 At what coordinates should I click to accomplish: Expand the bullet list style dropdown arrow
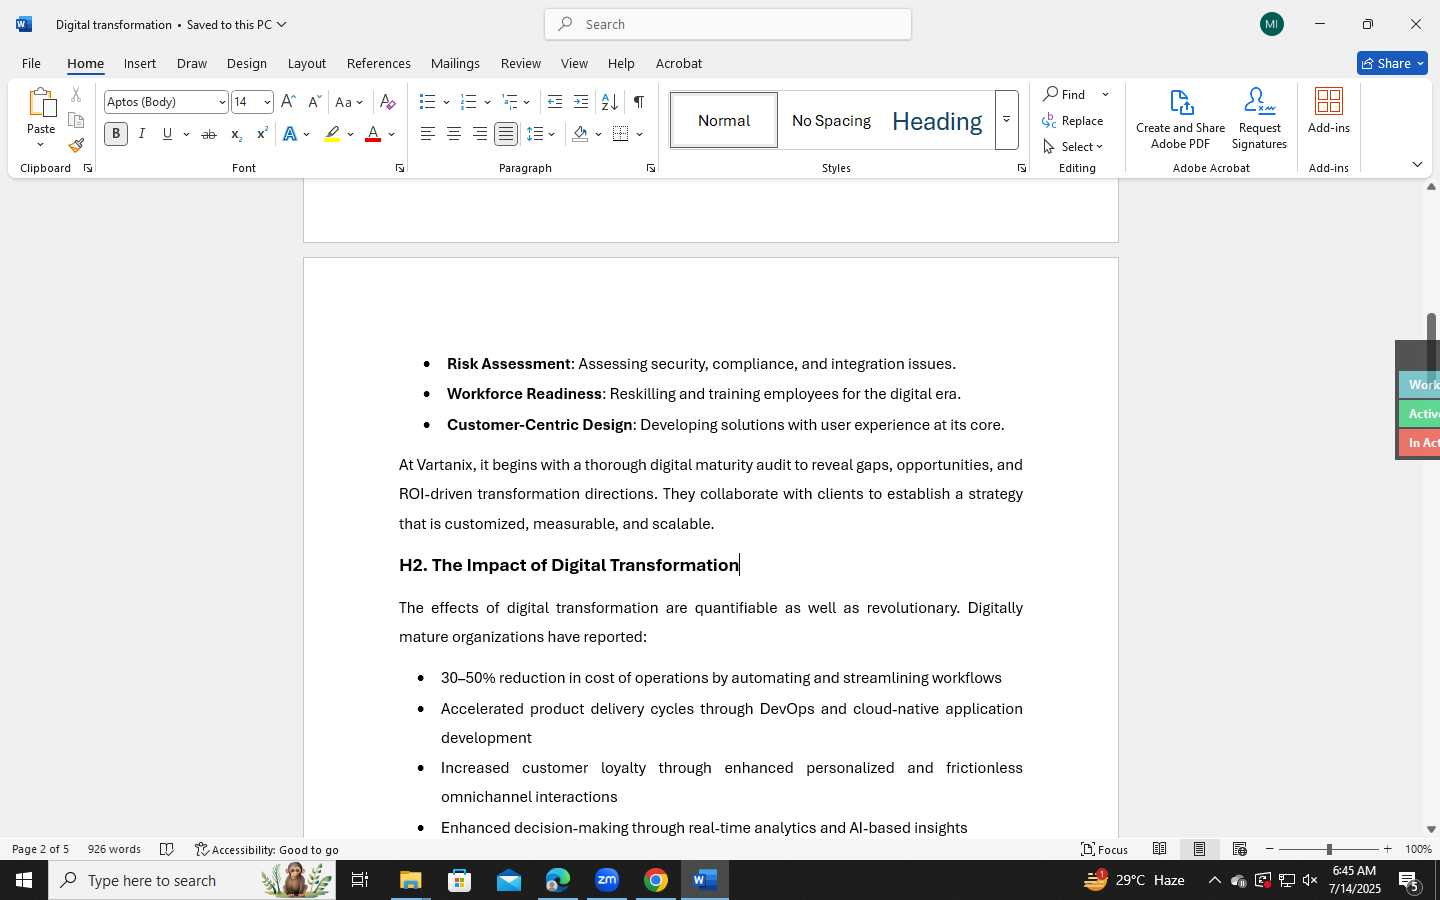(446, 102)
